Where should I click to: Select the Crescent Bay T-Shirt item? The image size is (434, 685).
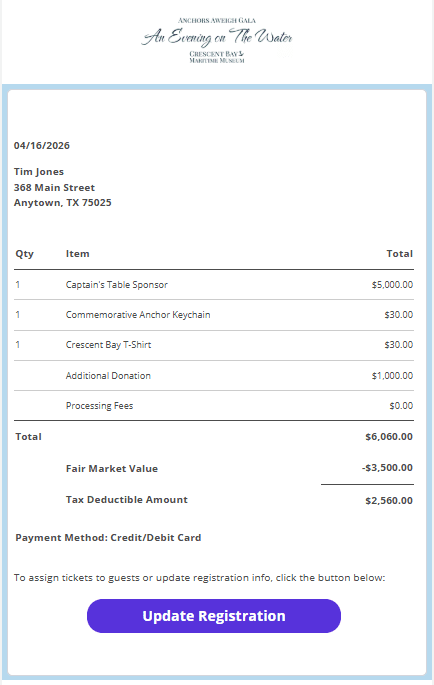coord(108,345)
